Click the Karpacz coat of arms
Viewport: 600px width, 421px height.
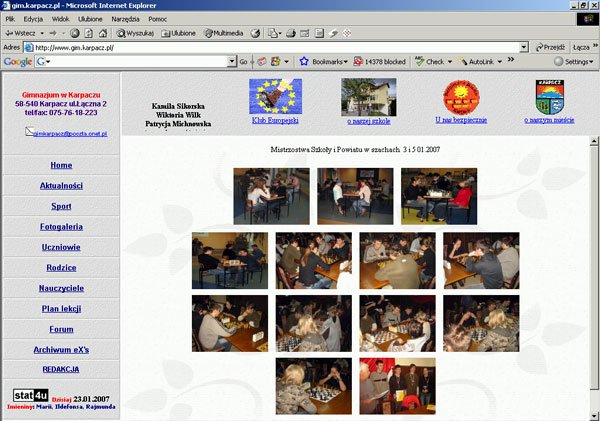pos(550,97)
